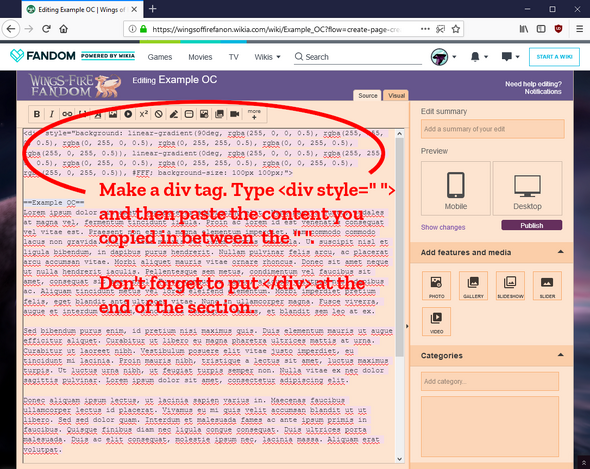Select the superscript x² tool
The height and width of the screenshot is (469, 590).
coord(143,114)
